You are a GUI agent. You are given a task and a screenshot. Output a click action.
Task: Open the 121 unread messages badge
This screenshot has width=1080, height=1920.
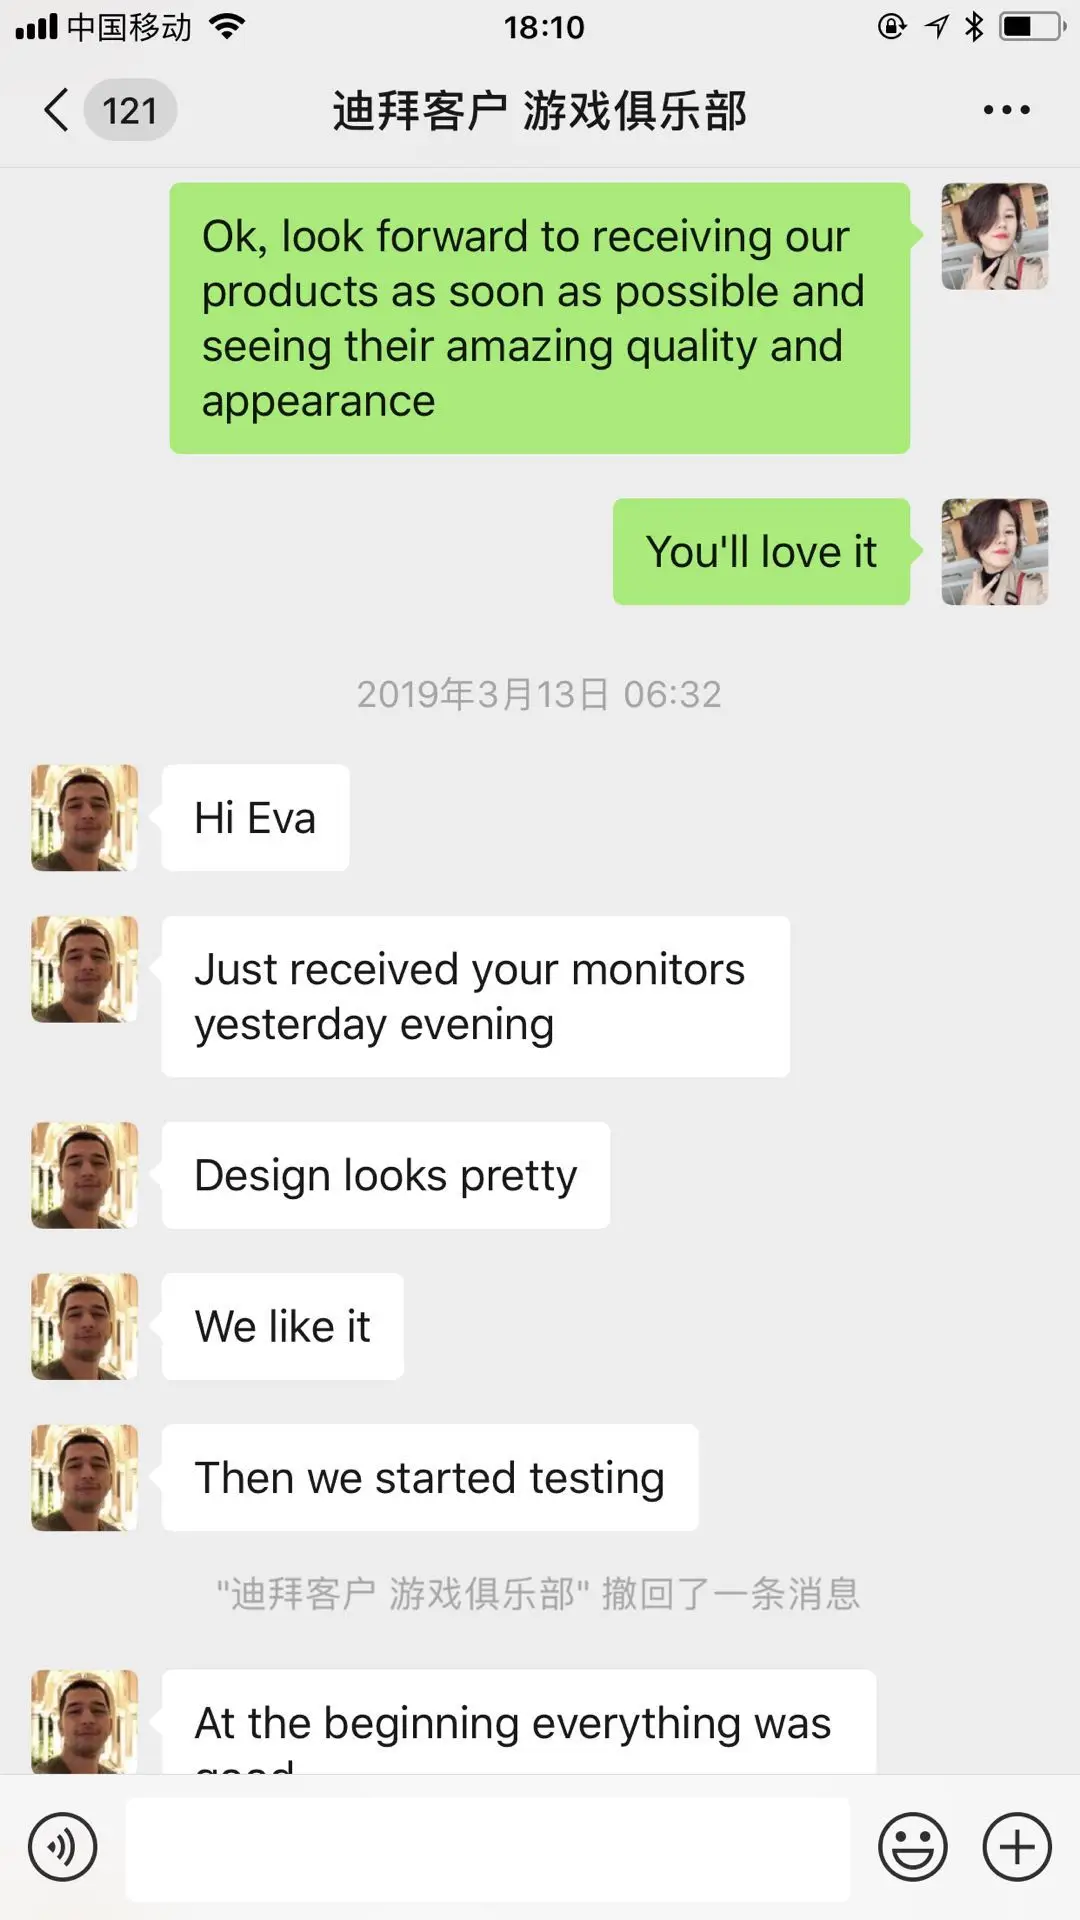point(130,110)
